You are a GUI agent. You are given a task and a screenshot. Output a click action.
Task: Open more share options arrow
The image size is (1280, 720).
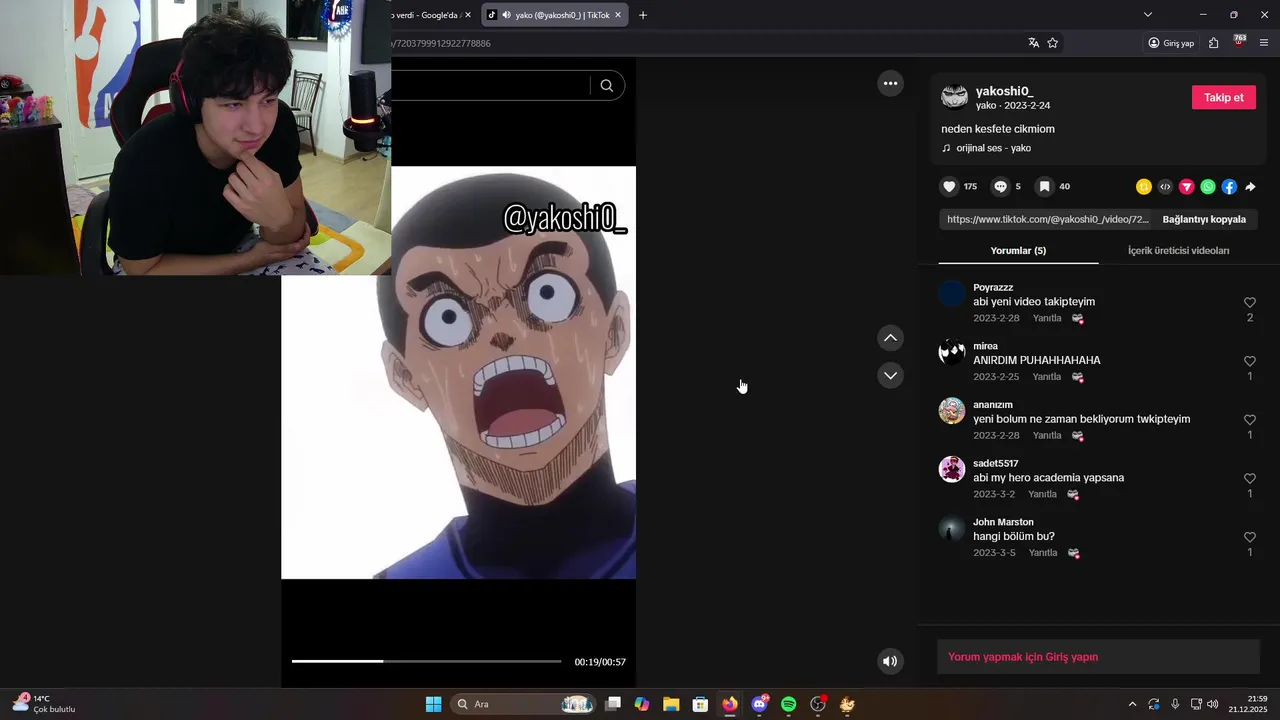(x=1250, y=187)
